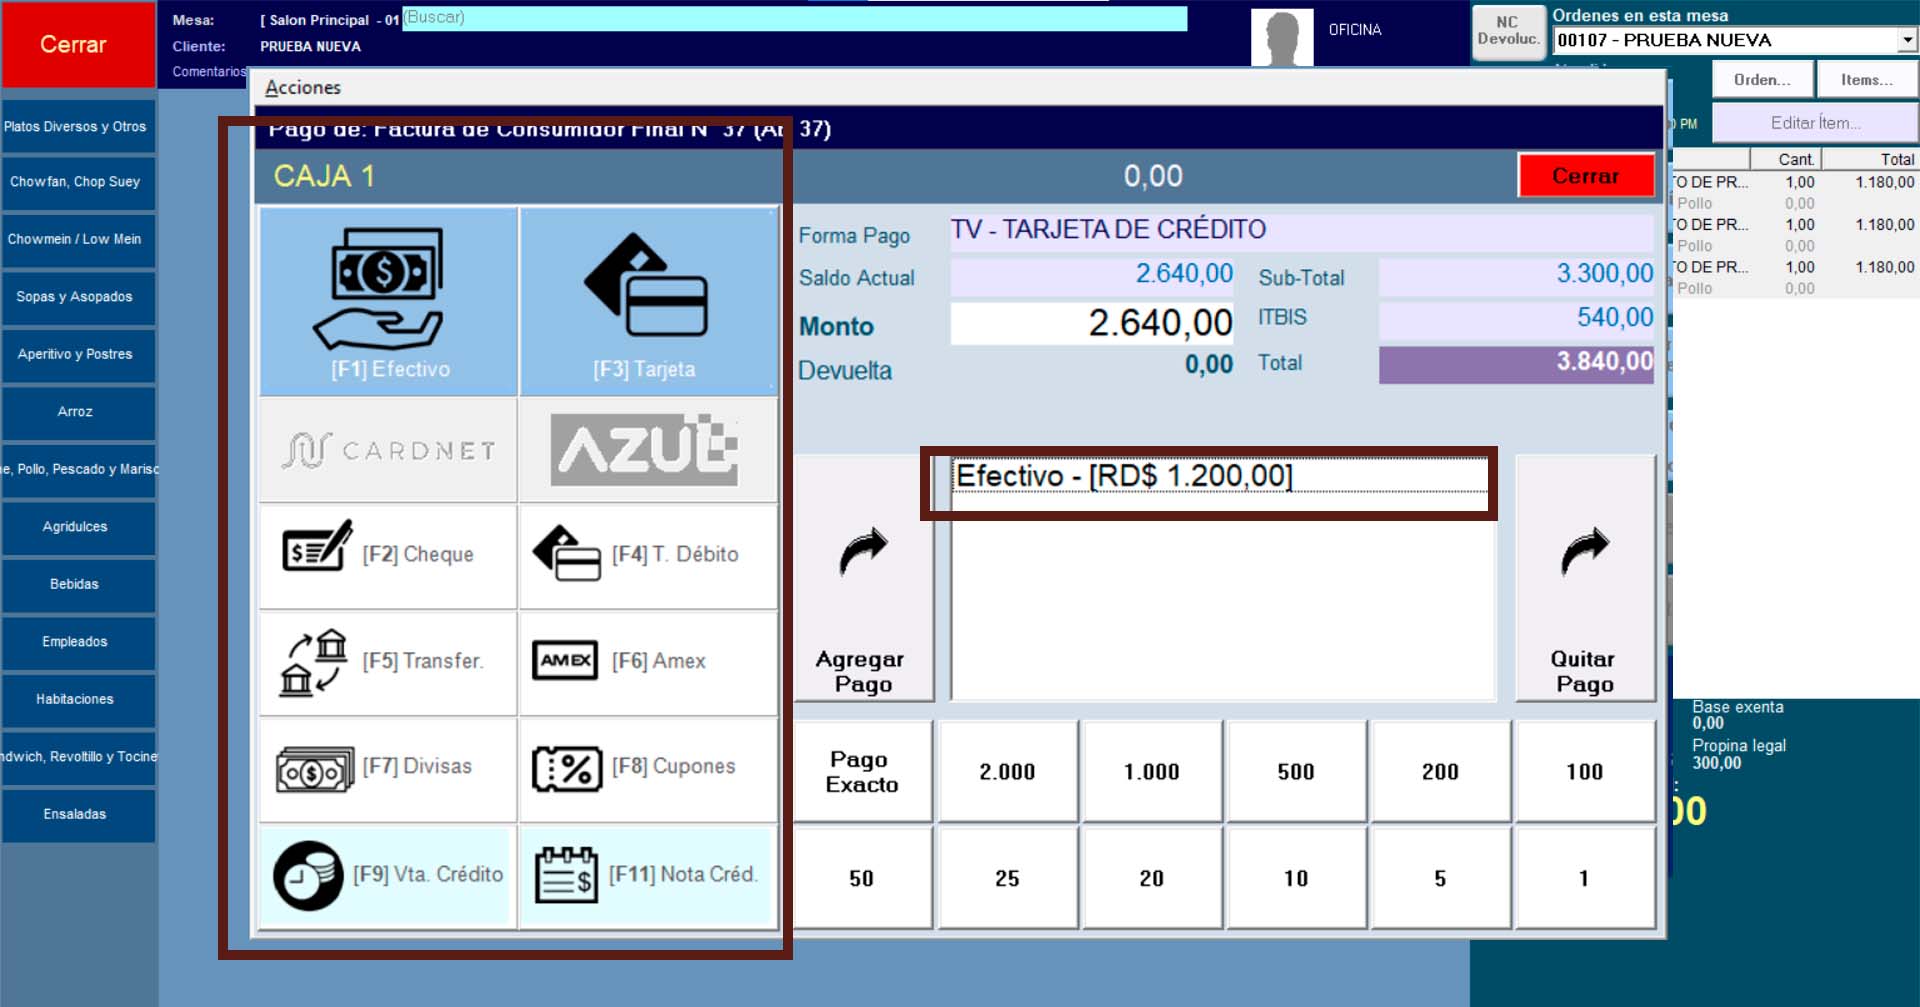Choose the F6 Amex payment option

point(648,662)
